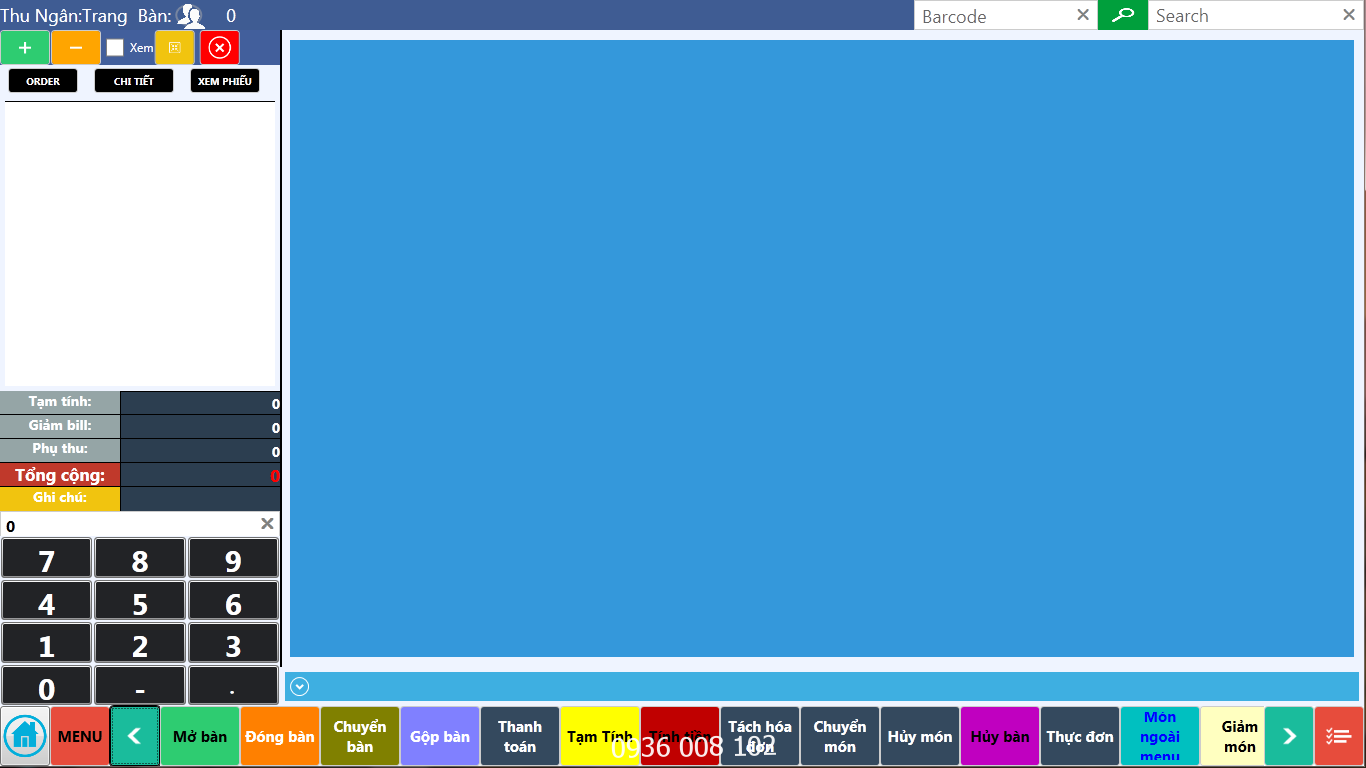Tap keypad digit 7
The height and width of the screenshot is (768, 1366).
pos(46,559)
